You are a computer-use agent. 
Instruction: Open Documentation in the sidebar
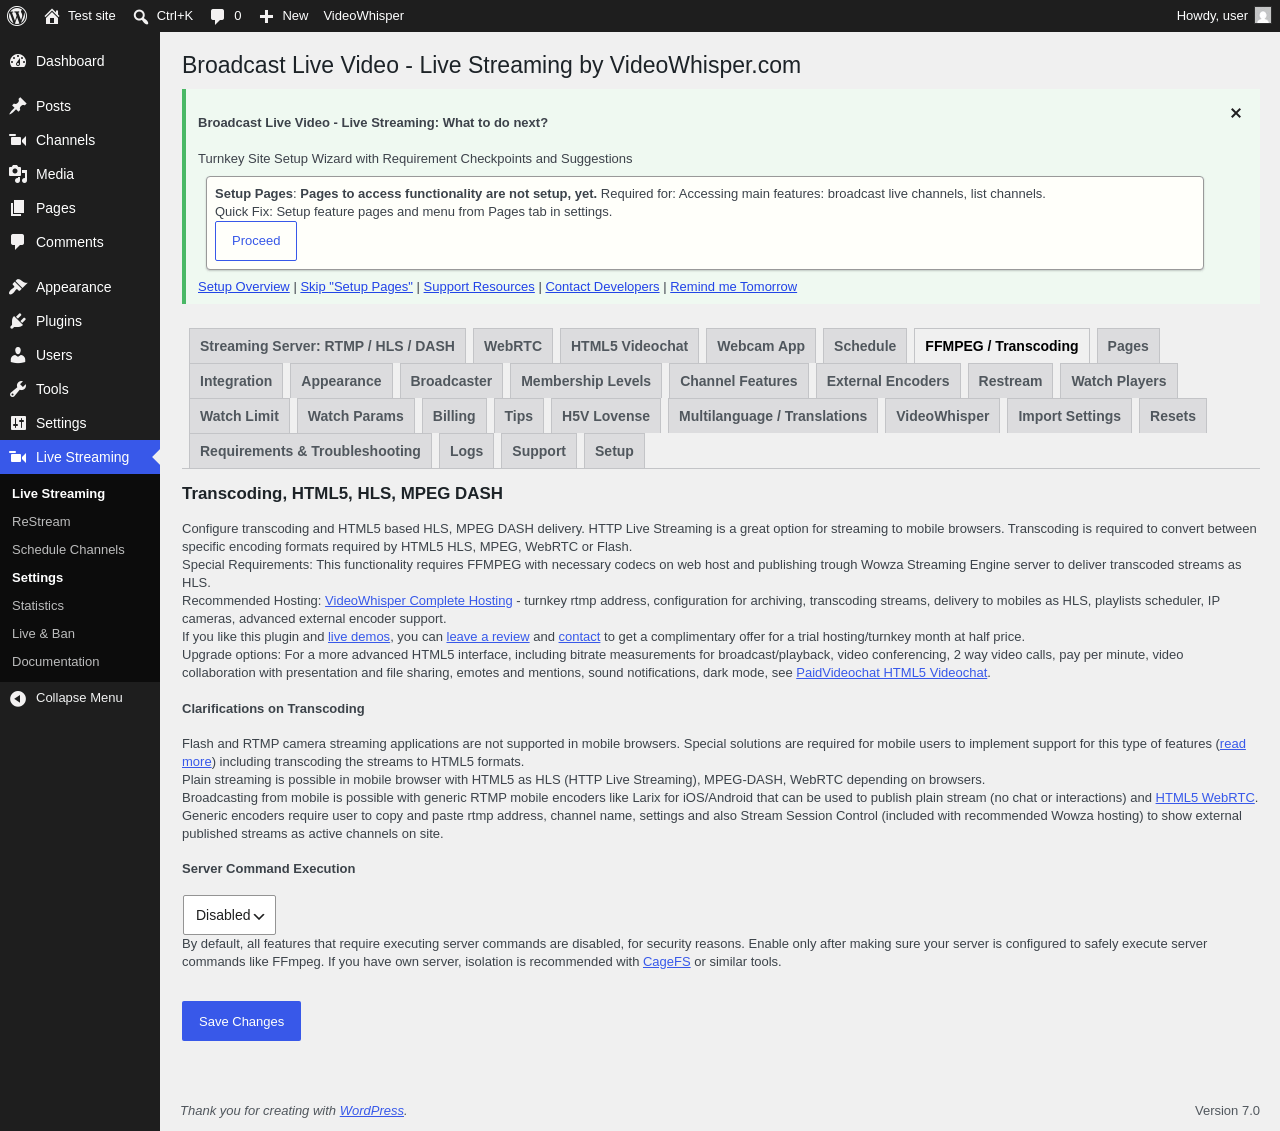(56, 662)
